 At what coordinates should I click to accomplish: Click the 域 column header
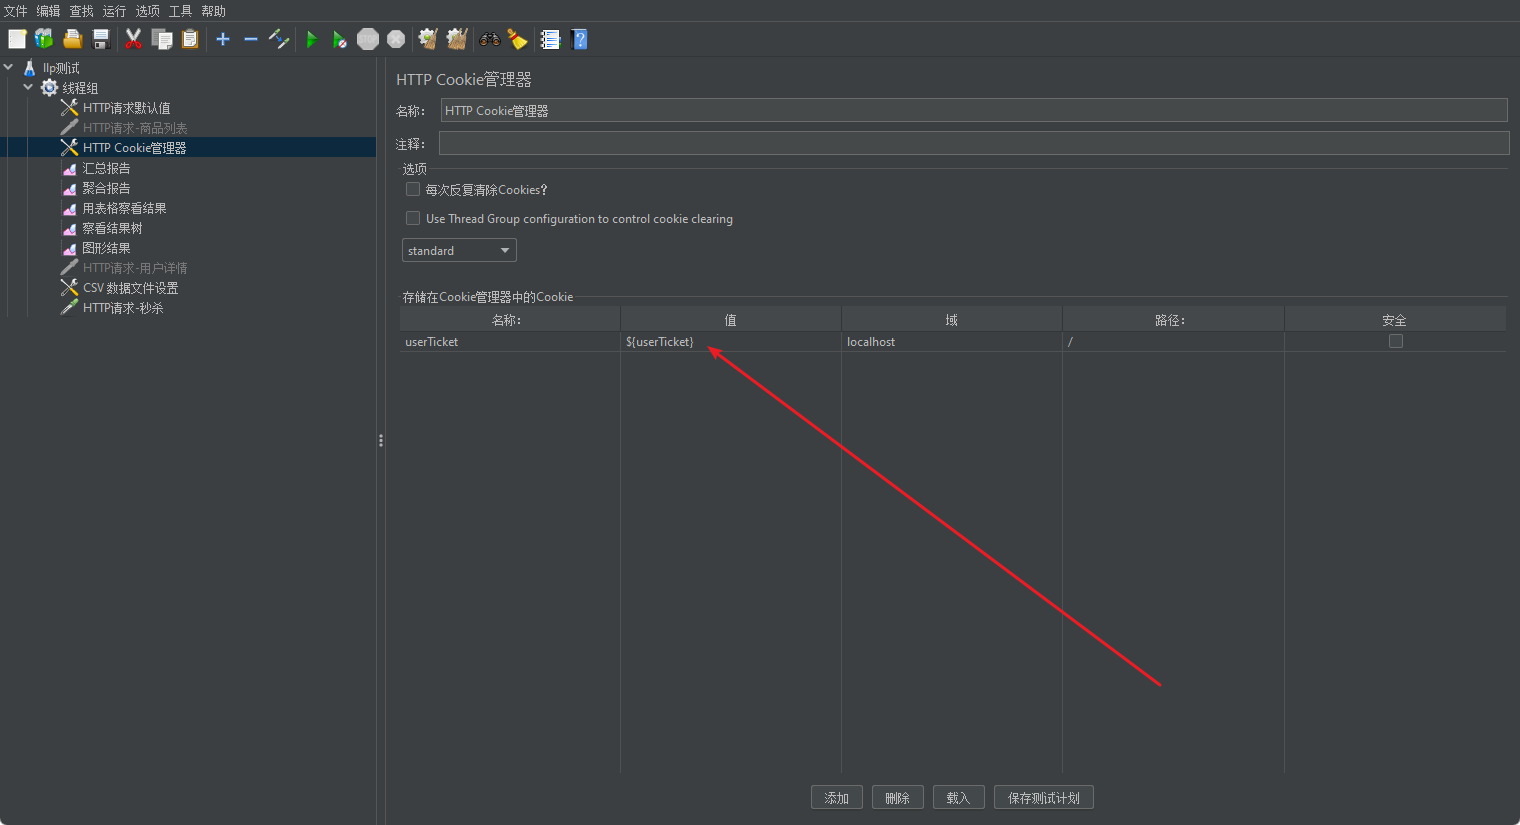[952, 320]
